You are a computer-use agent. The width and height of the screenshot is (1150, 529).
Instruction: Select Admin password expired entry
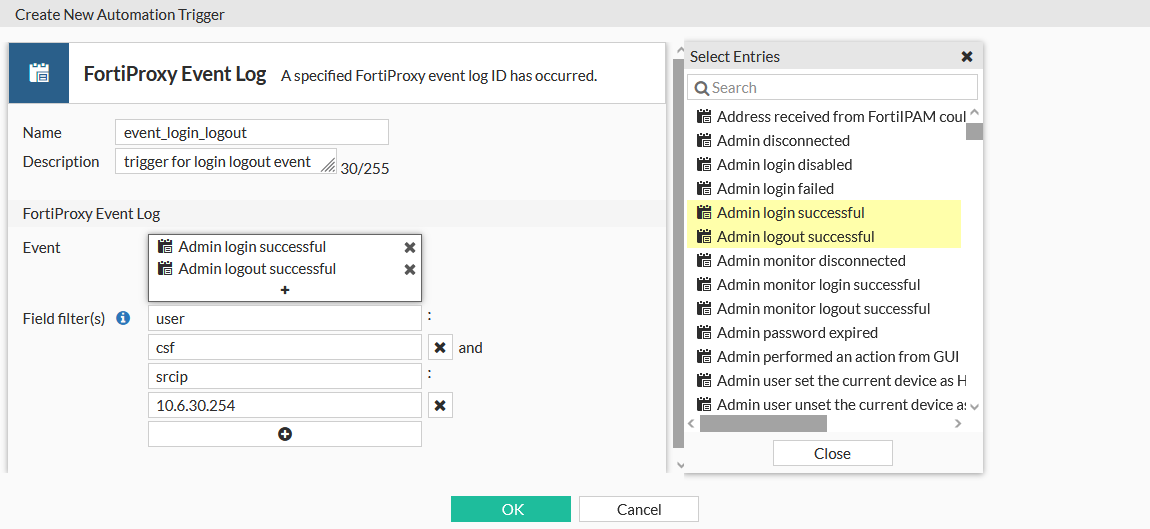[x=797, y=332]
